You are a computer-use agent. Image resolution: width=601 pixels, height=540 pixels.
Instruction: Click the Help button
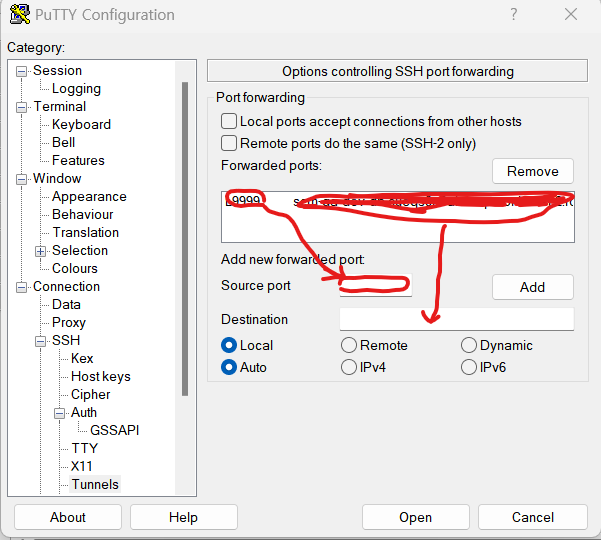click(x=184, y=517)
